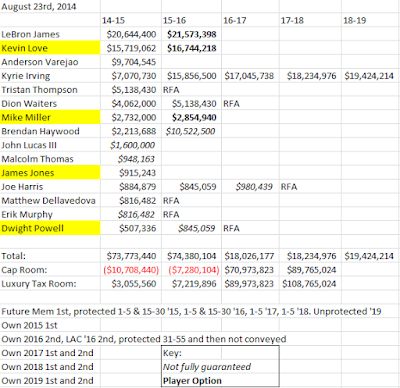Select the red ($10,708,440) cap room cell

point(131,270)
